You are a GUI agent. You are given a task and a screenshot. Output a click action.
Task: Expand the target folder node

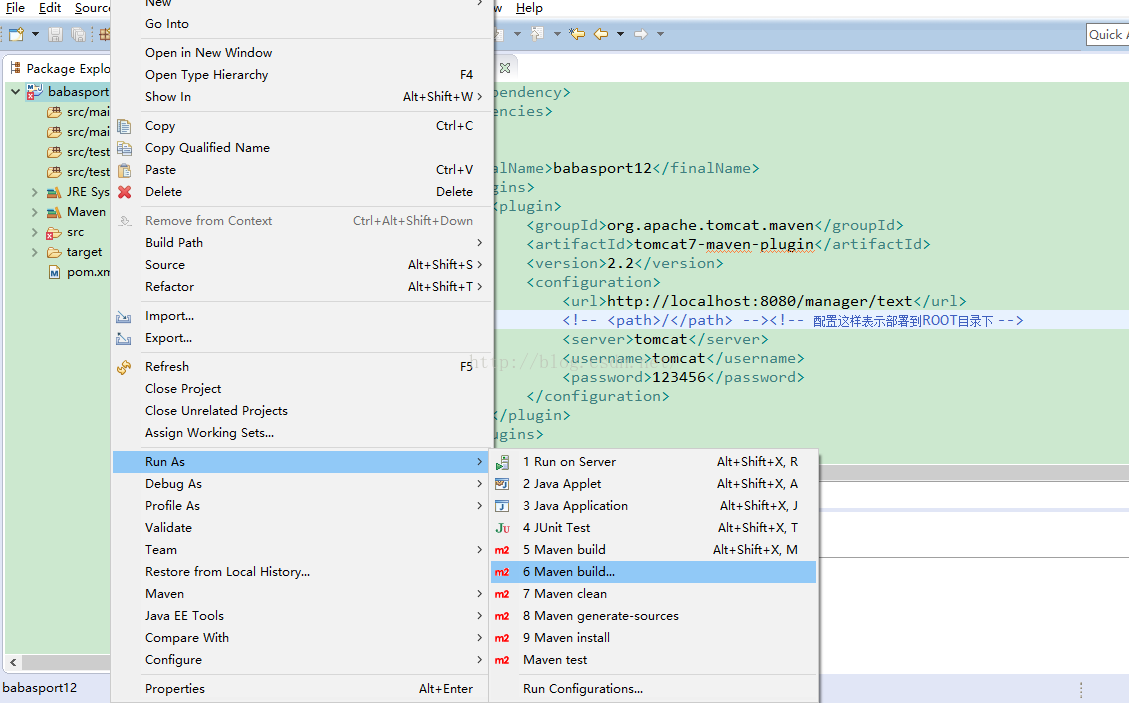pos(34,252)
